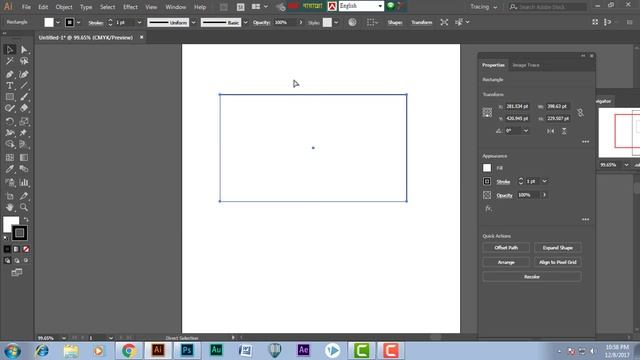Image resolution: width=640 pixels, height=360 pixels.
Task: Select the Mesh tool
Action: 10,158
